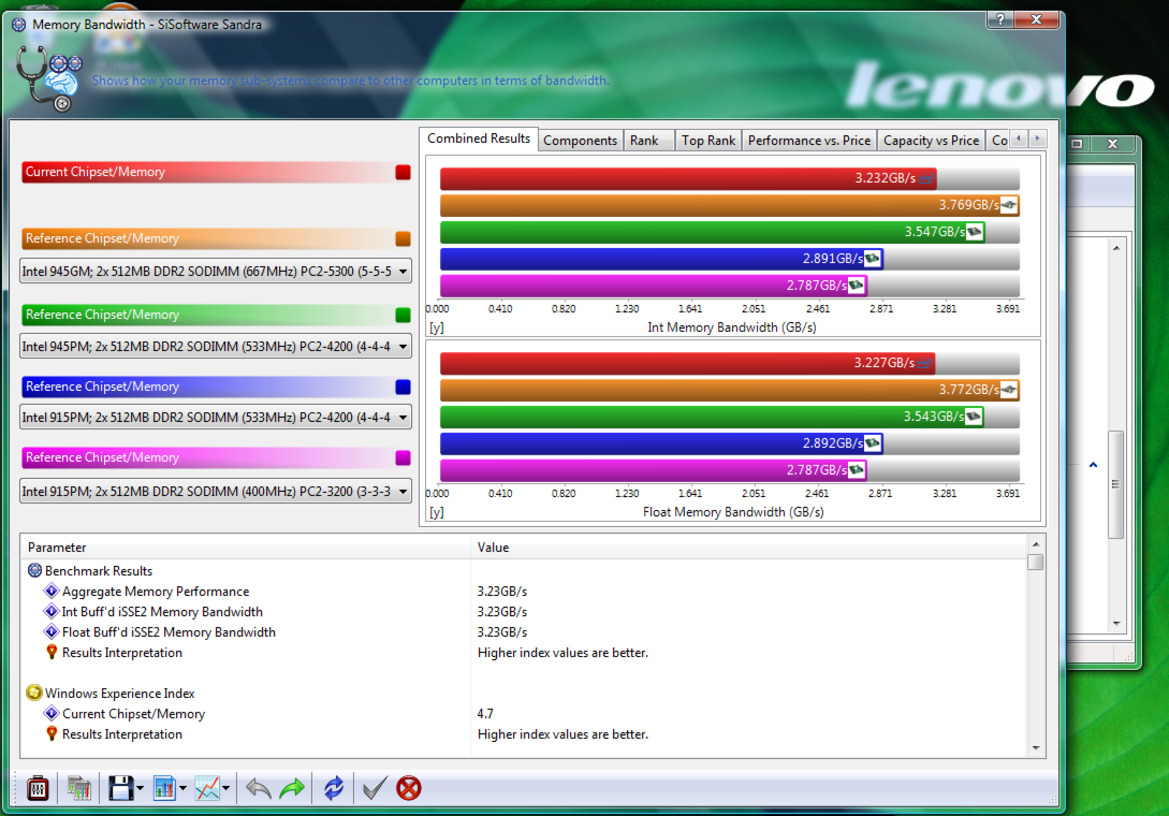Screen dimensions: 1169x816
Task: Toggle the orange Reference Chipset/Memory square
Action: (x=403, y=238)
